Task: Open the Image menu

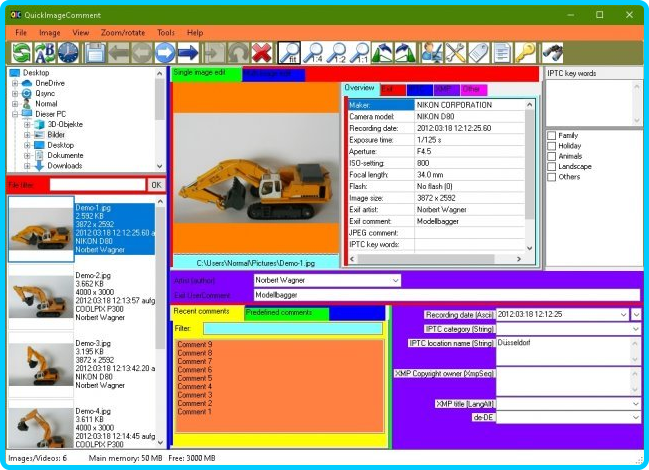Action: pos(50,33)
